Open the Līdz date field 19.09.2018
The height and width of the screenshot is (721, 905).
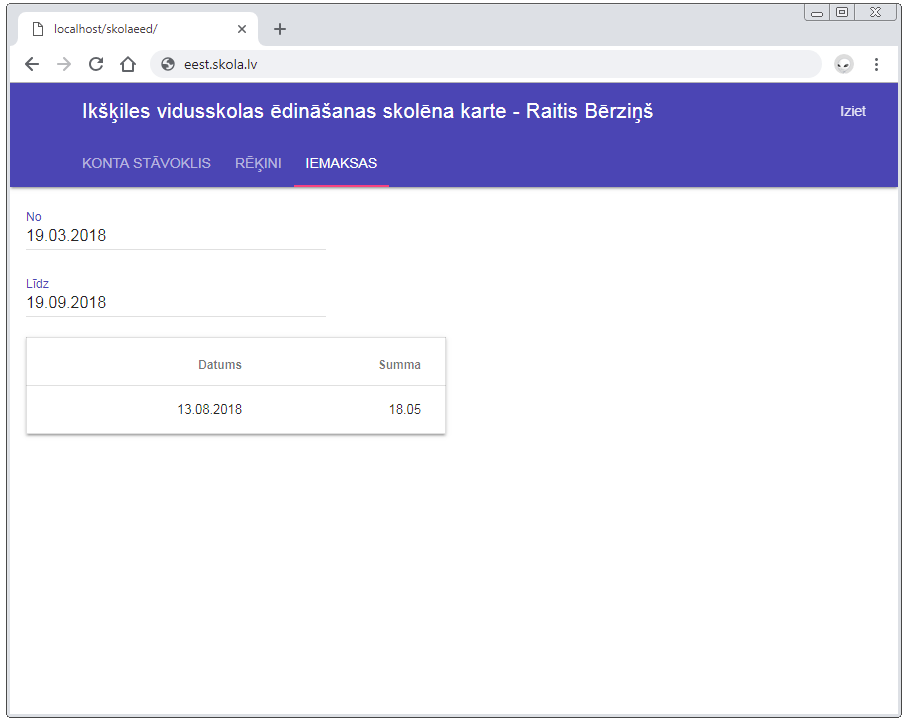pos(176,302)
